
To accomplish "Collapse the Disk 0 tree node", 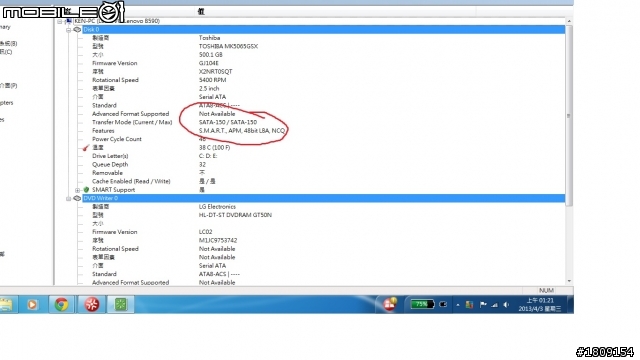I will pyautogui.click(x=68, y=29).
